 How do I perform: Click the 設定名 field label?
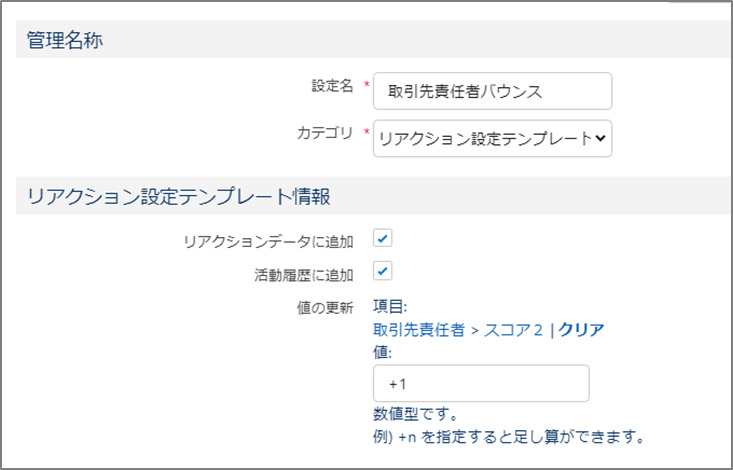(332, 86)
